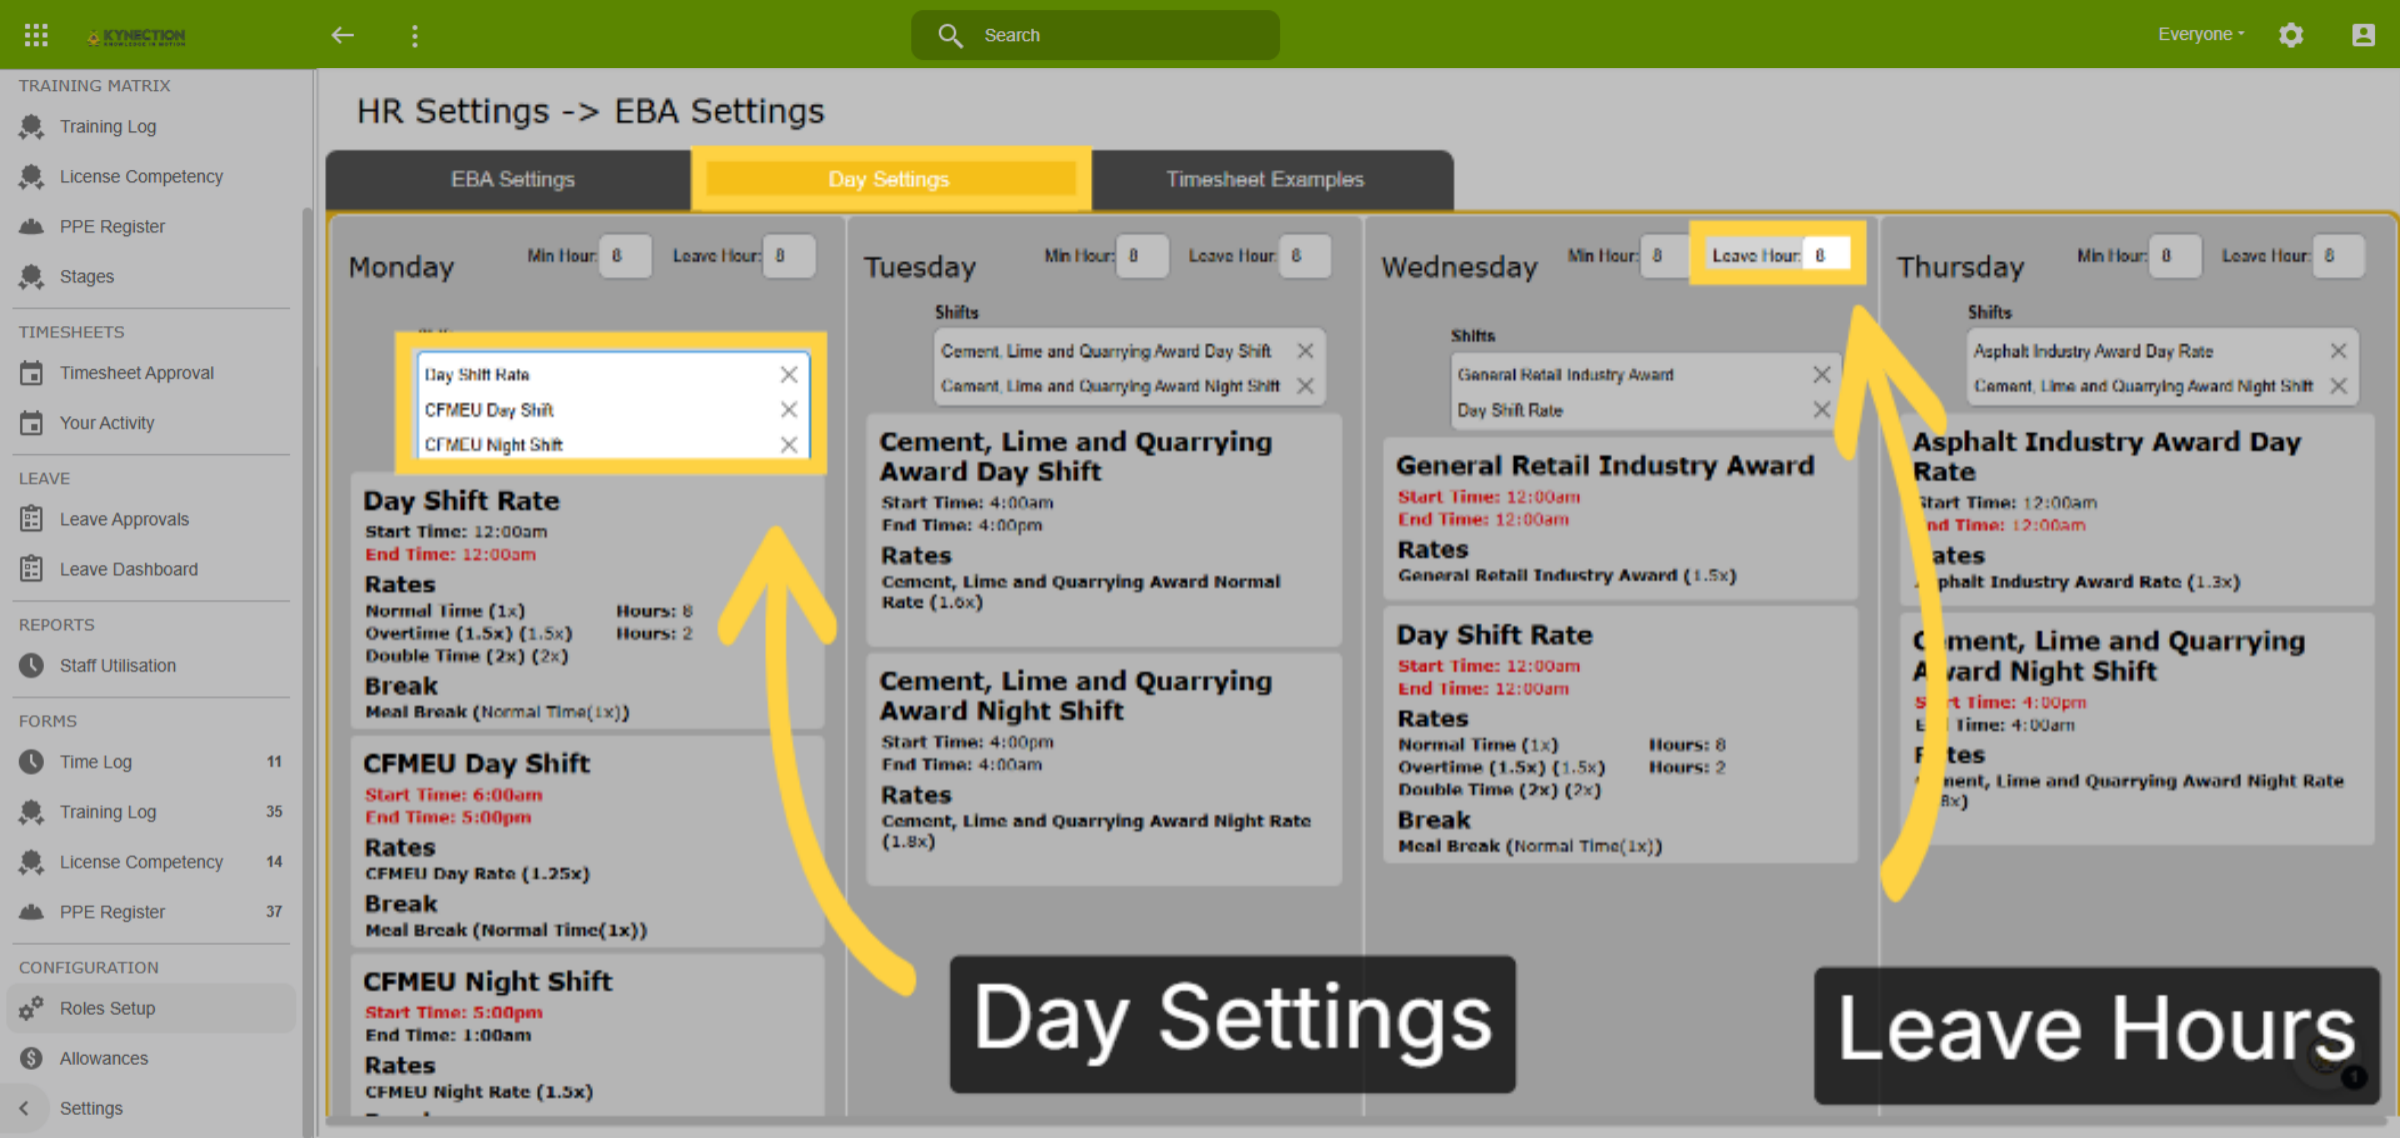Screen dimensions: 2400x1138
Task: Go to Roles Setup configuration
Action: tap(108, 1008)
